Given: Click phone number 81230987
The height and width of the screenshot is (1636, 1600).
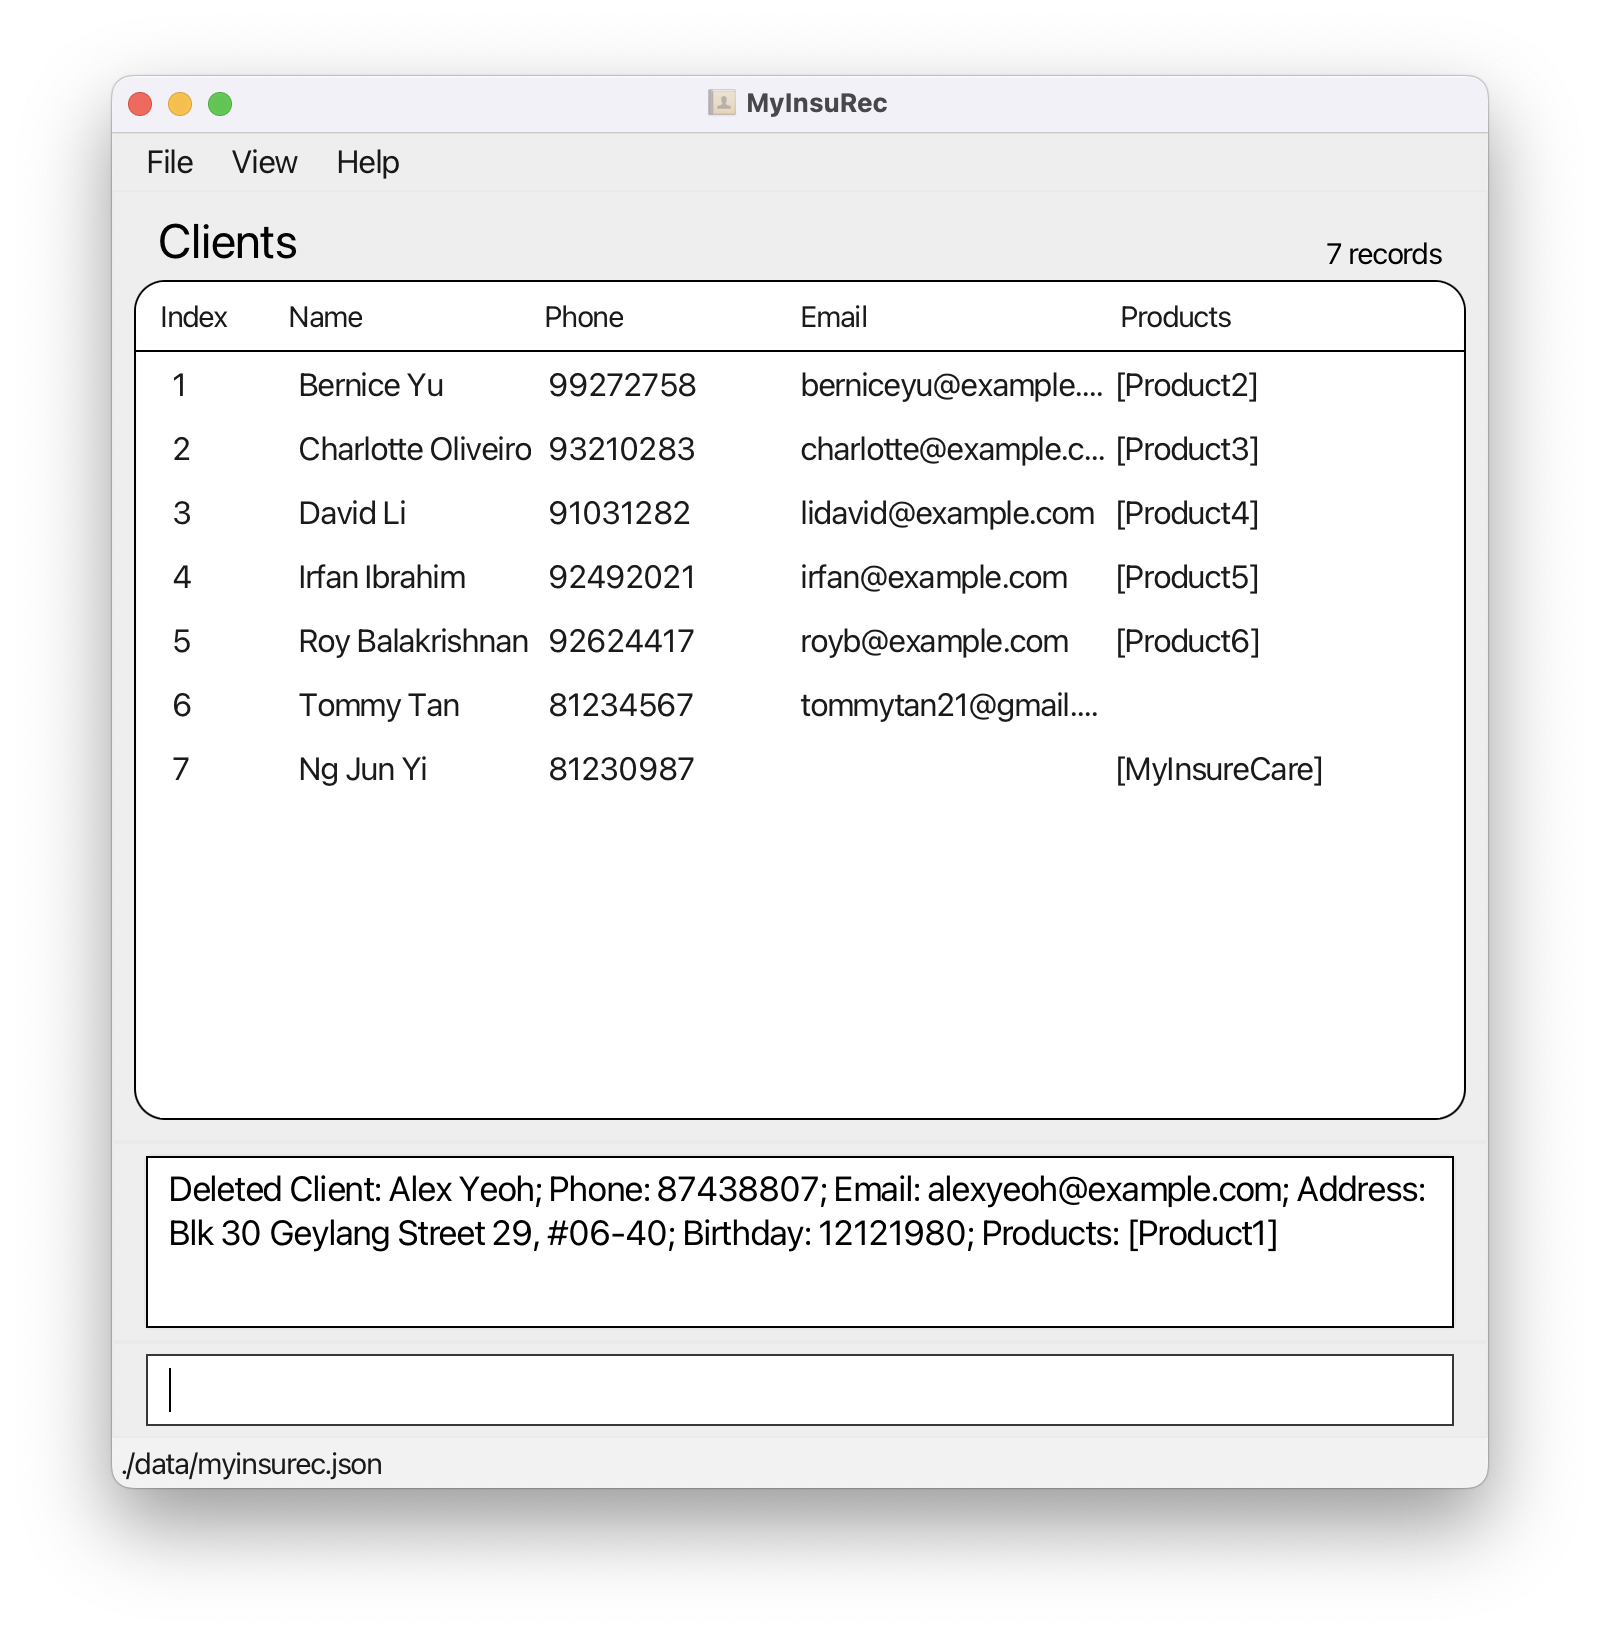Looking at the screenshot, I should click(x=621, y=769).
